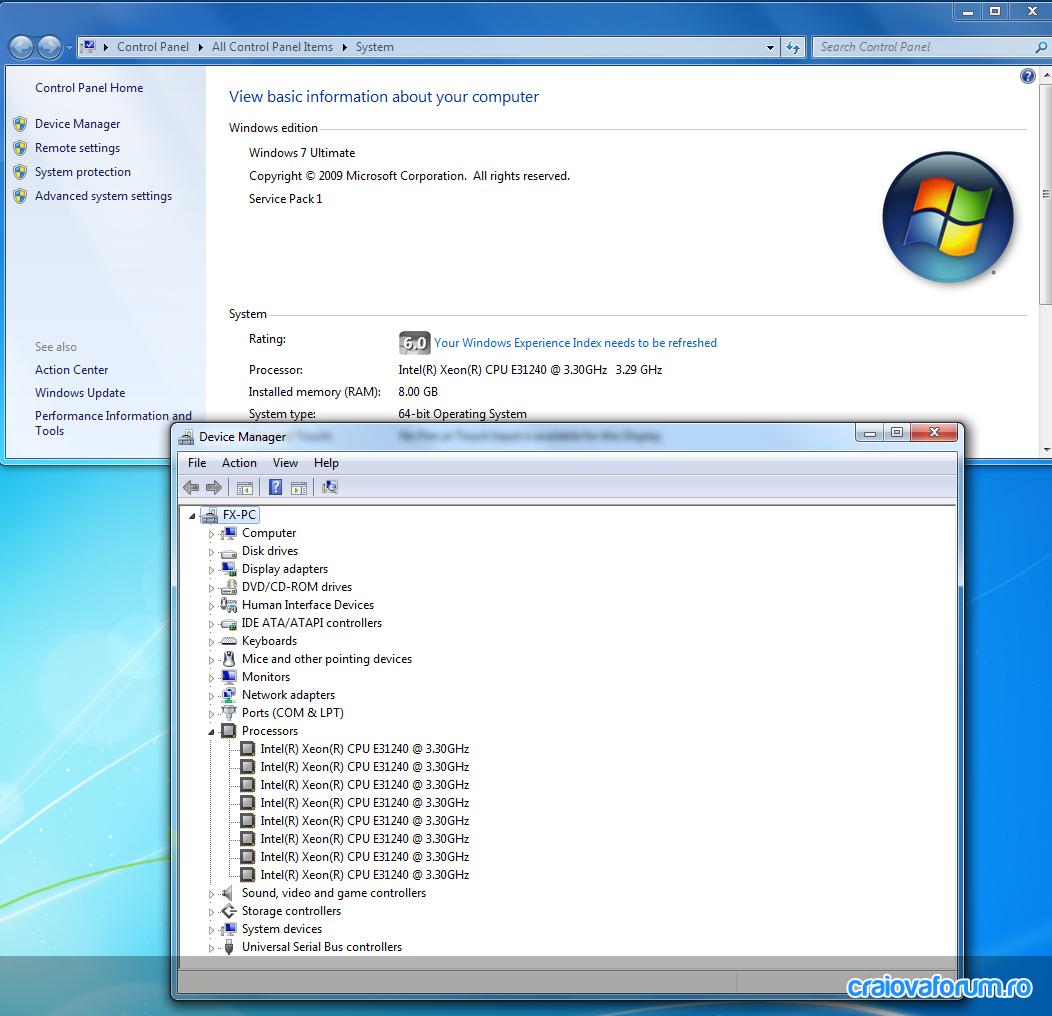The height and width of the screenshot is (1016, 1052).
Task: Go forward in Control Panel window
Action: [49, 47]
